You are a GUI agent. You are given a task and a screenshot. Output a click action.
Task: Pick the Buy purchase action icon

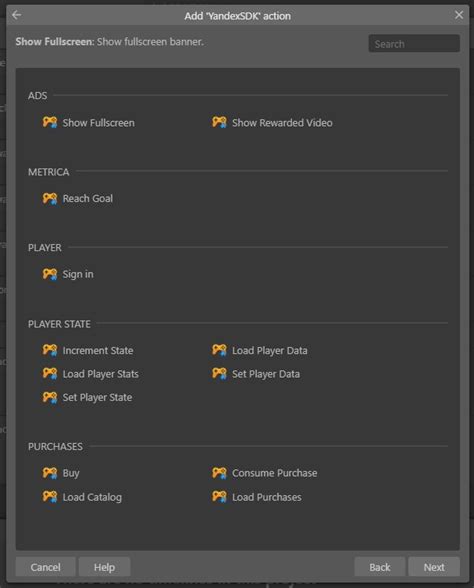50,473
